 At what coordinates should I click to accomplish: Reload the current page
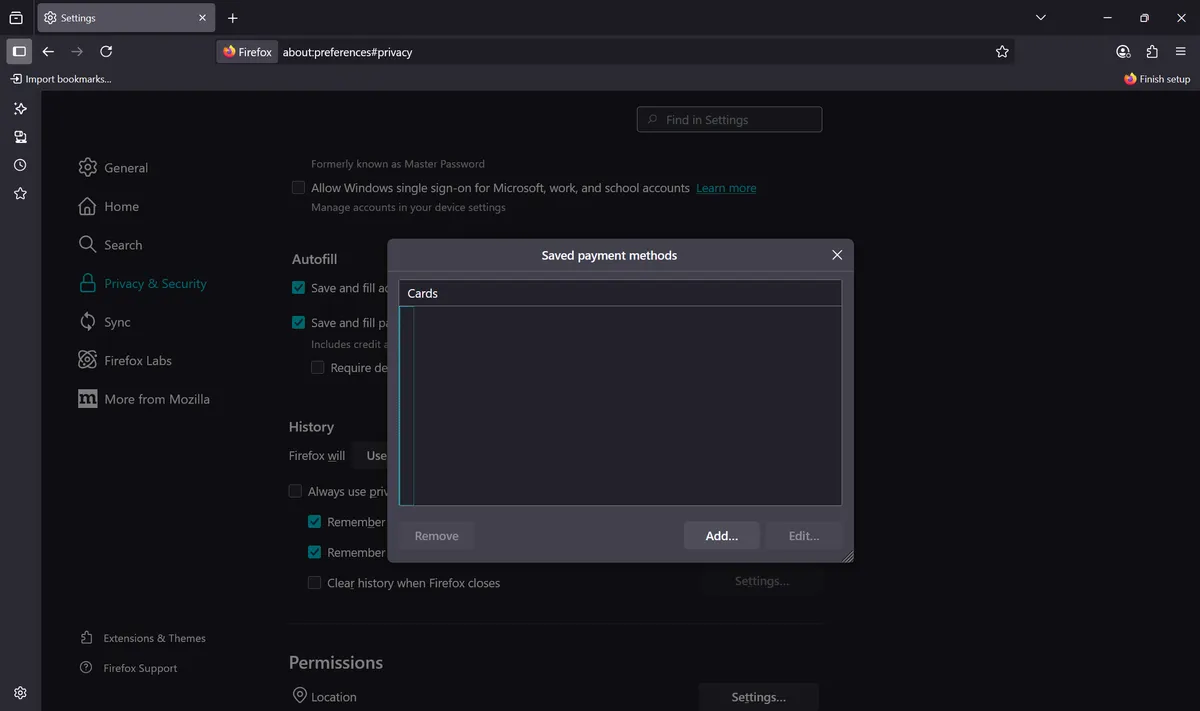106,52
